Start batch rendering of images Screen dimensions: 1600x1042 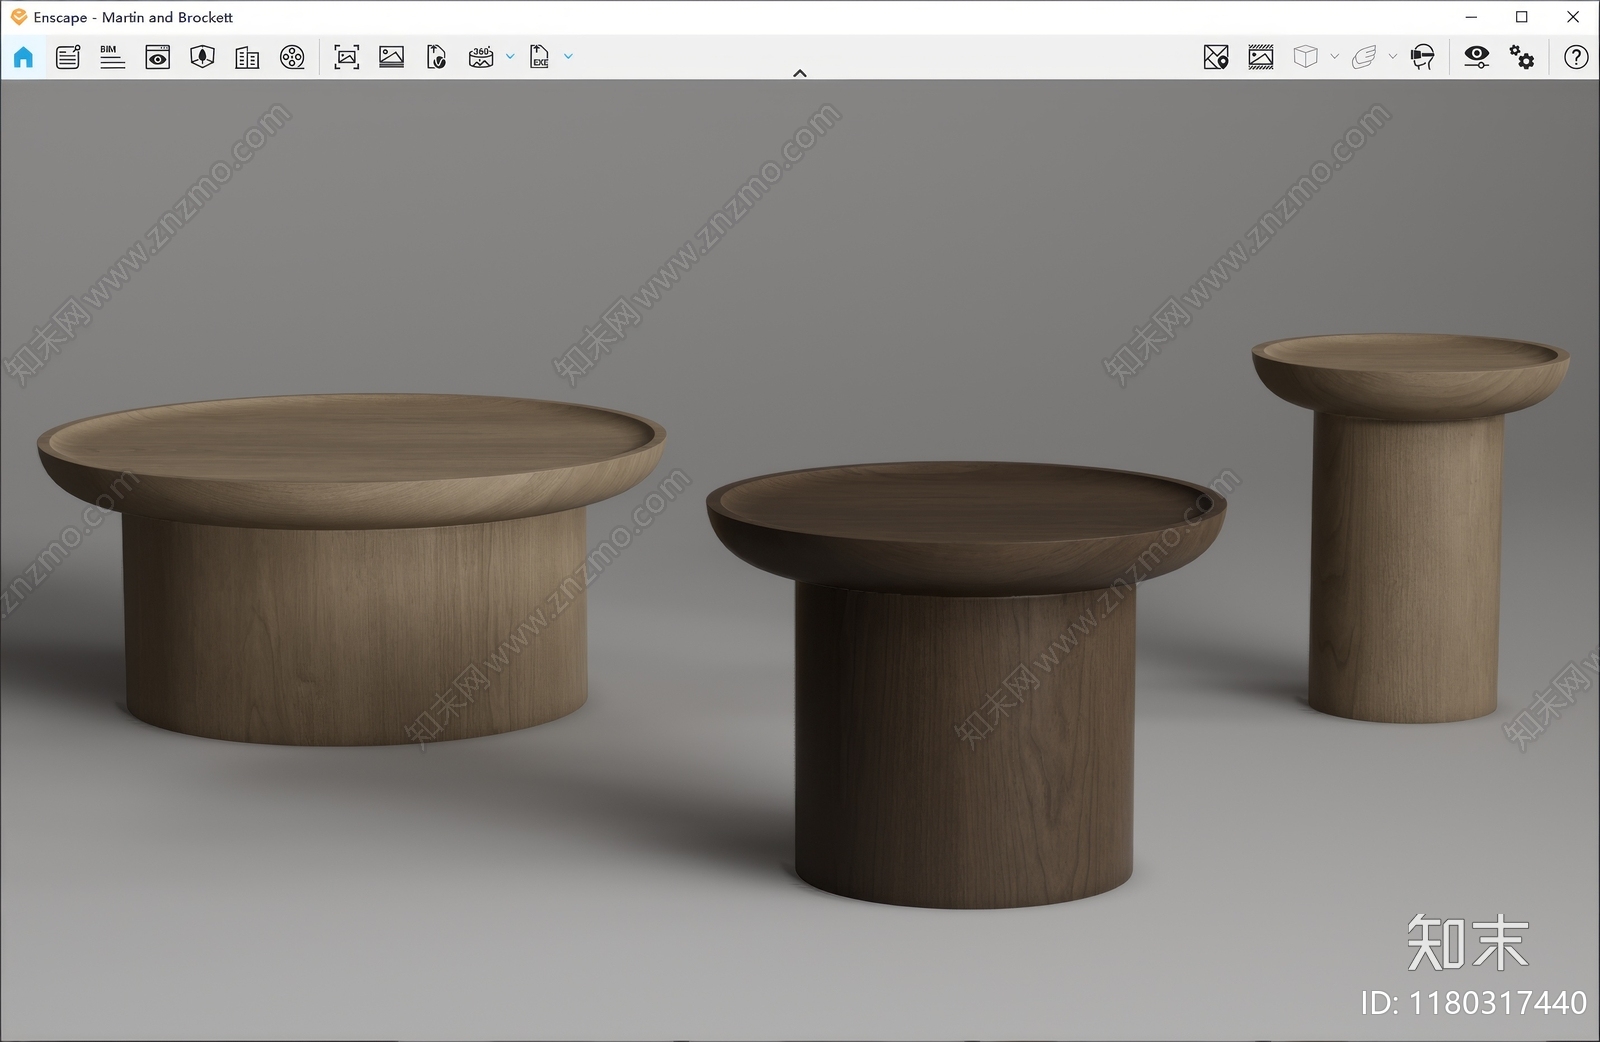click(392, 57)
